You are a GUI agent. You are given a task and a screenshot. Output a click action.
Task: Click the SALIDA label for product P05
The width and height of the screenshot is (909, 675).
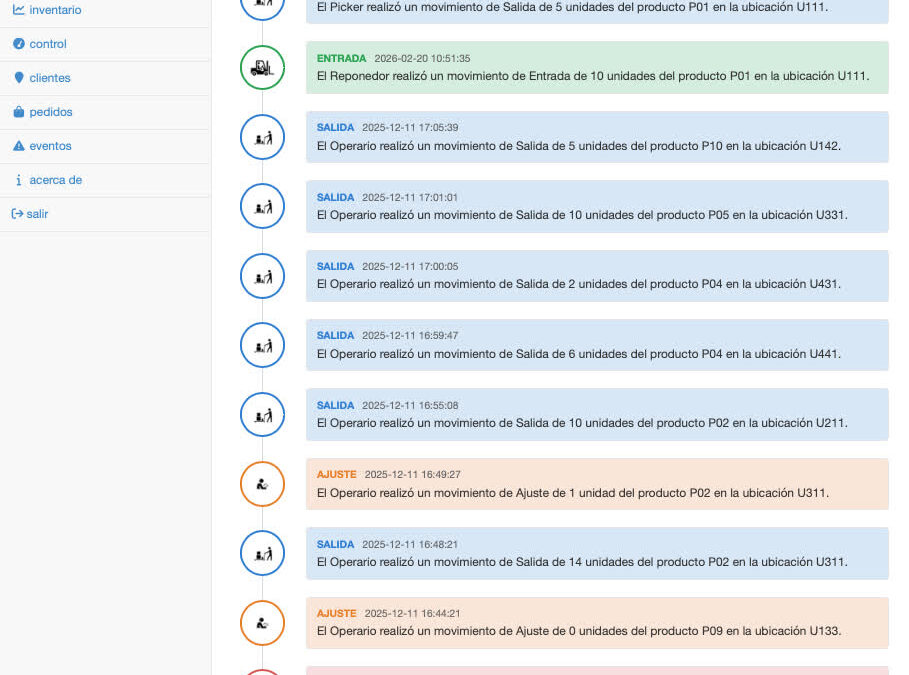(335, 198)
